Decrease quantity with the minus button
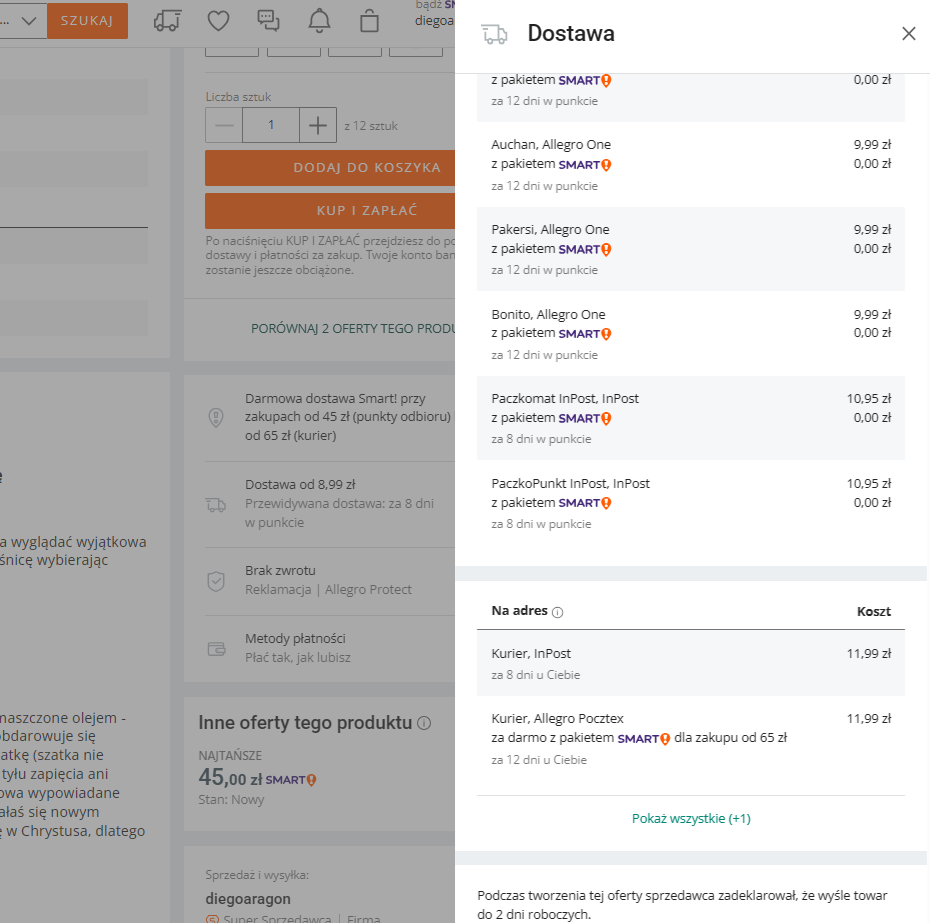930x923 pixels. click(x=224, y=125)
